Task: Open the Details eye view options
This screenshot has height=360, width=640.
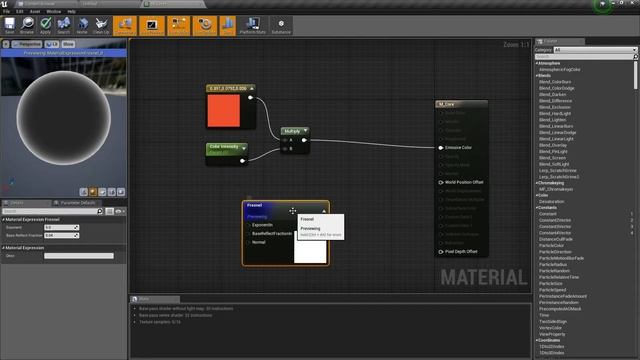Action: 120,211
